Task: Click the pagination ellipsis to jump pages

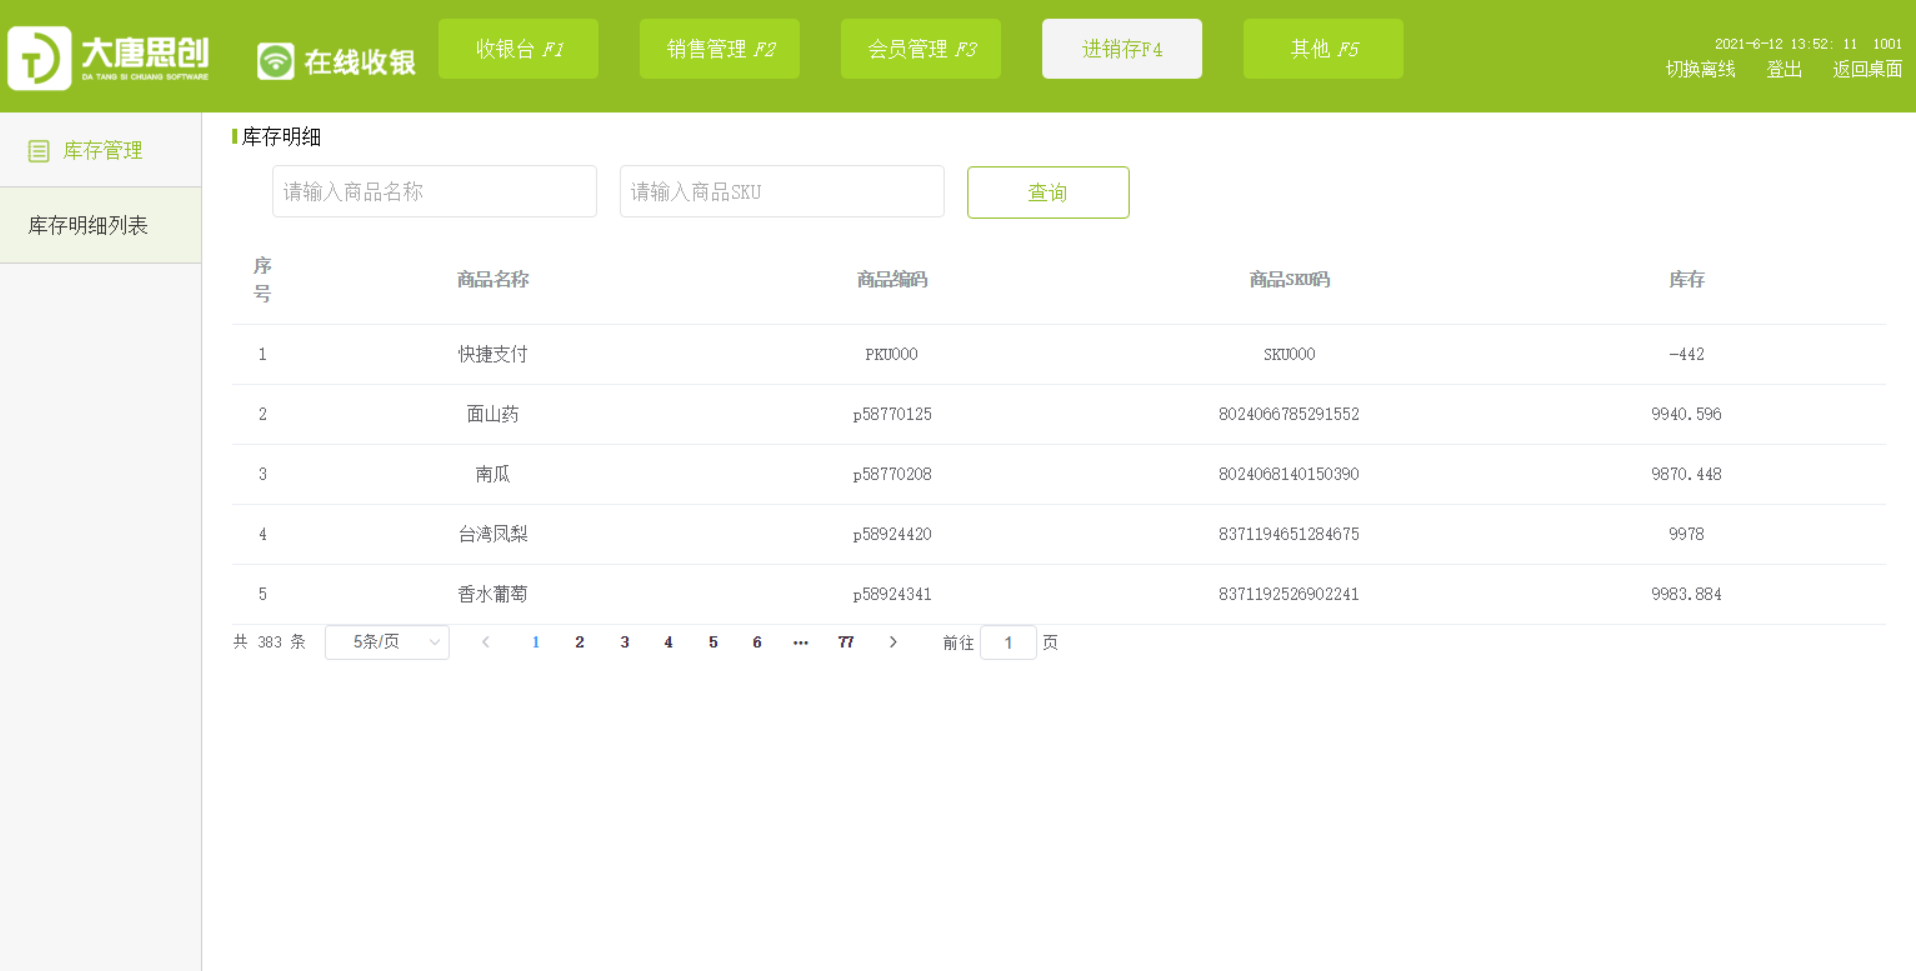Action: pos(800,642)
